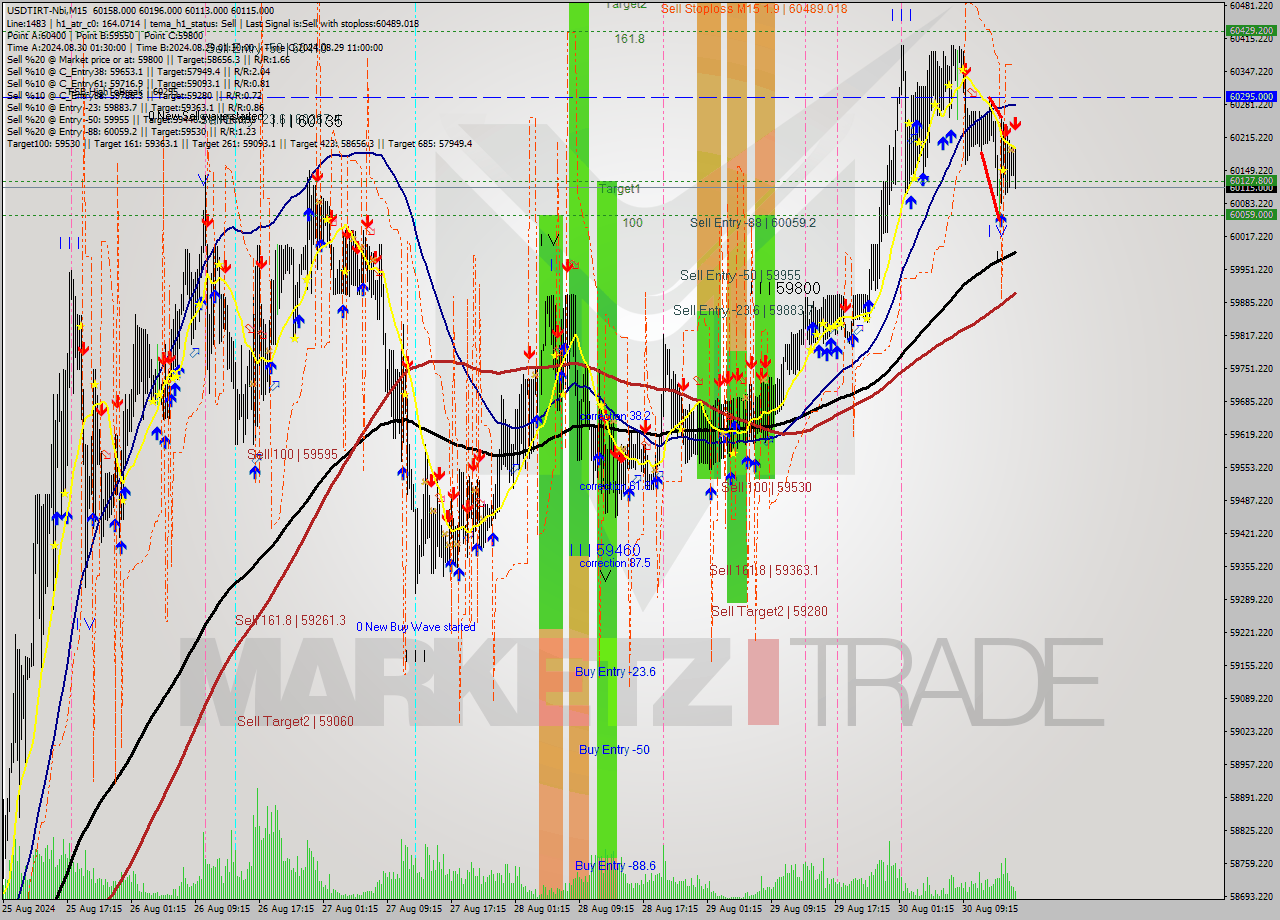The width and height of the screenshot is (1280, 920).
Task: Select the 'Buy Entry -23.6' label
Action: tap(615, 672)
